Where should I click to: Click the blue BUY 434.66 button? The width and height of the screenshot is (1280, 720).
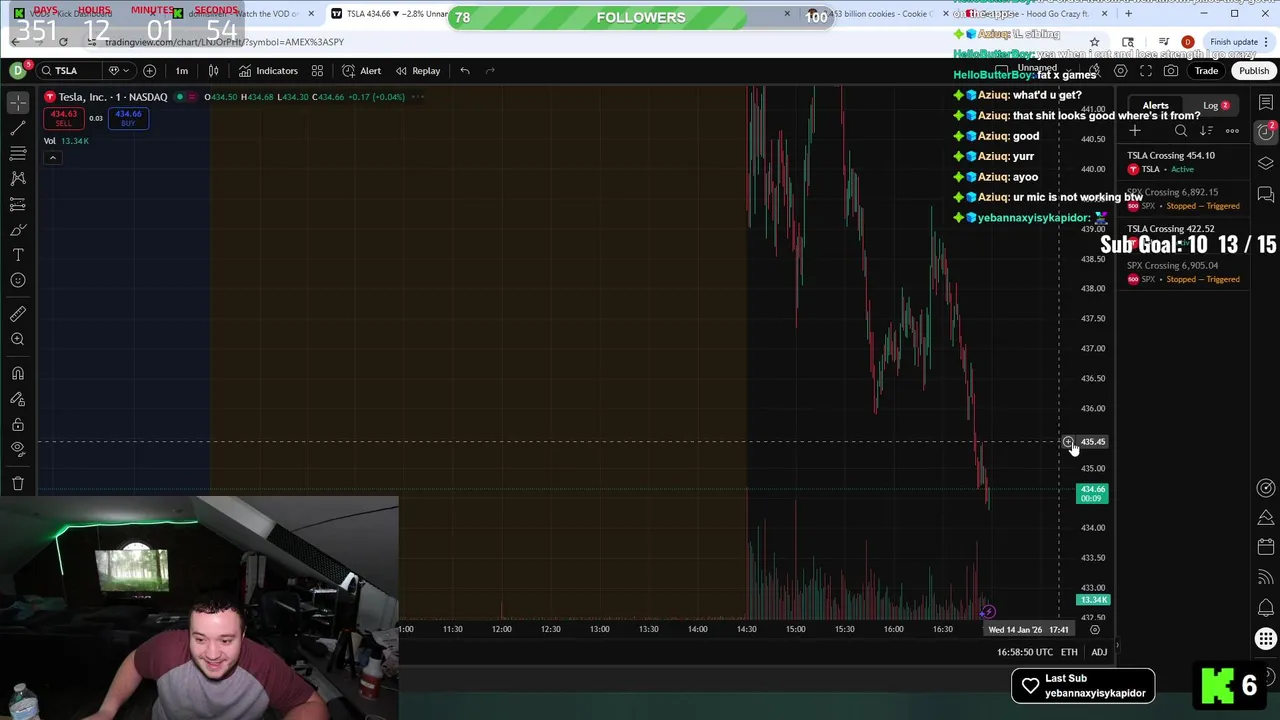point(128,118)
